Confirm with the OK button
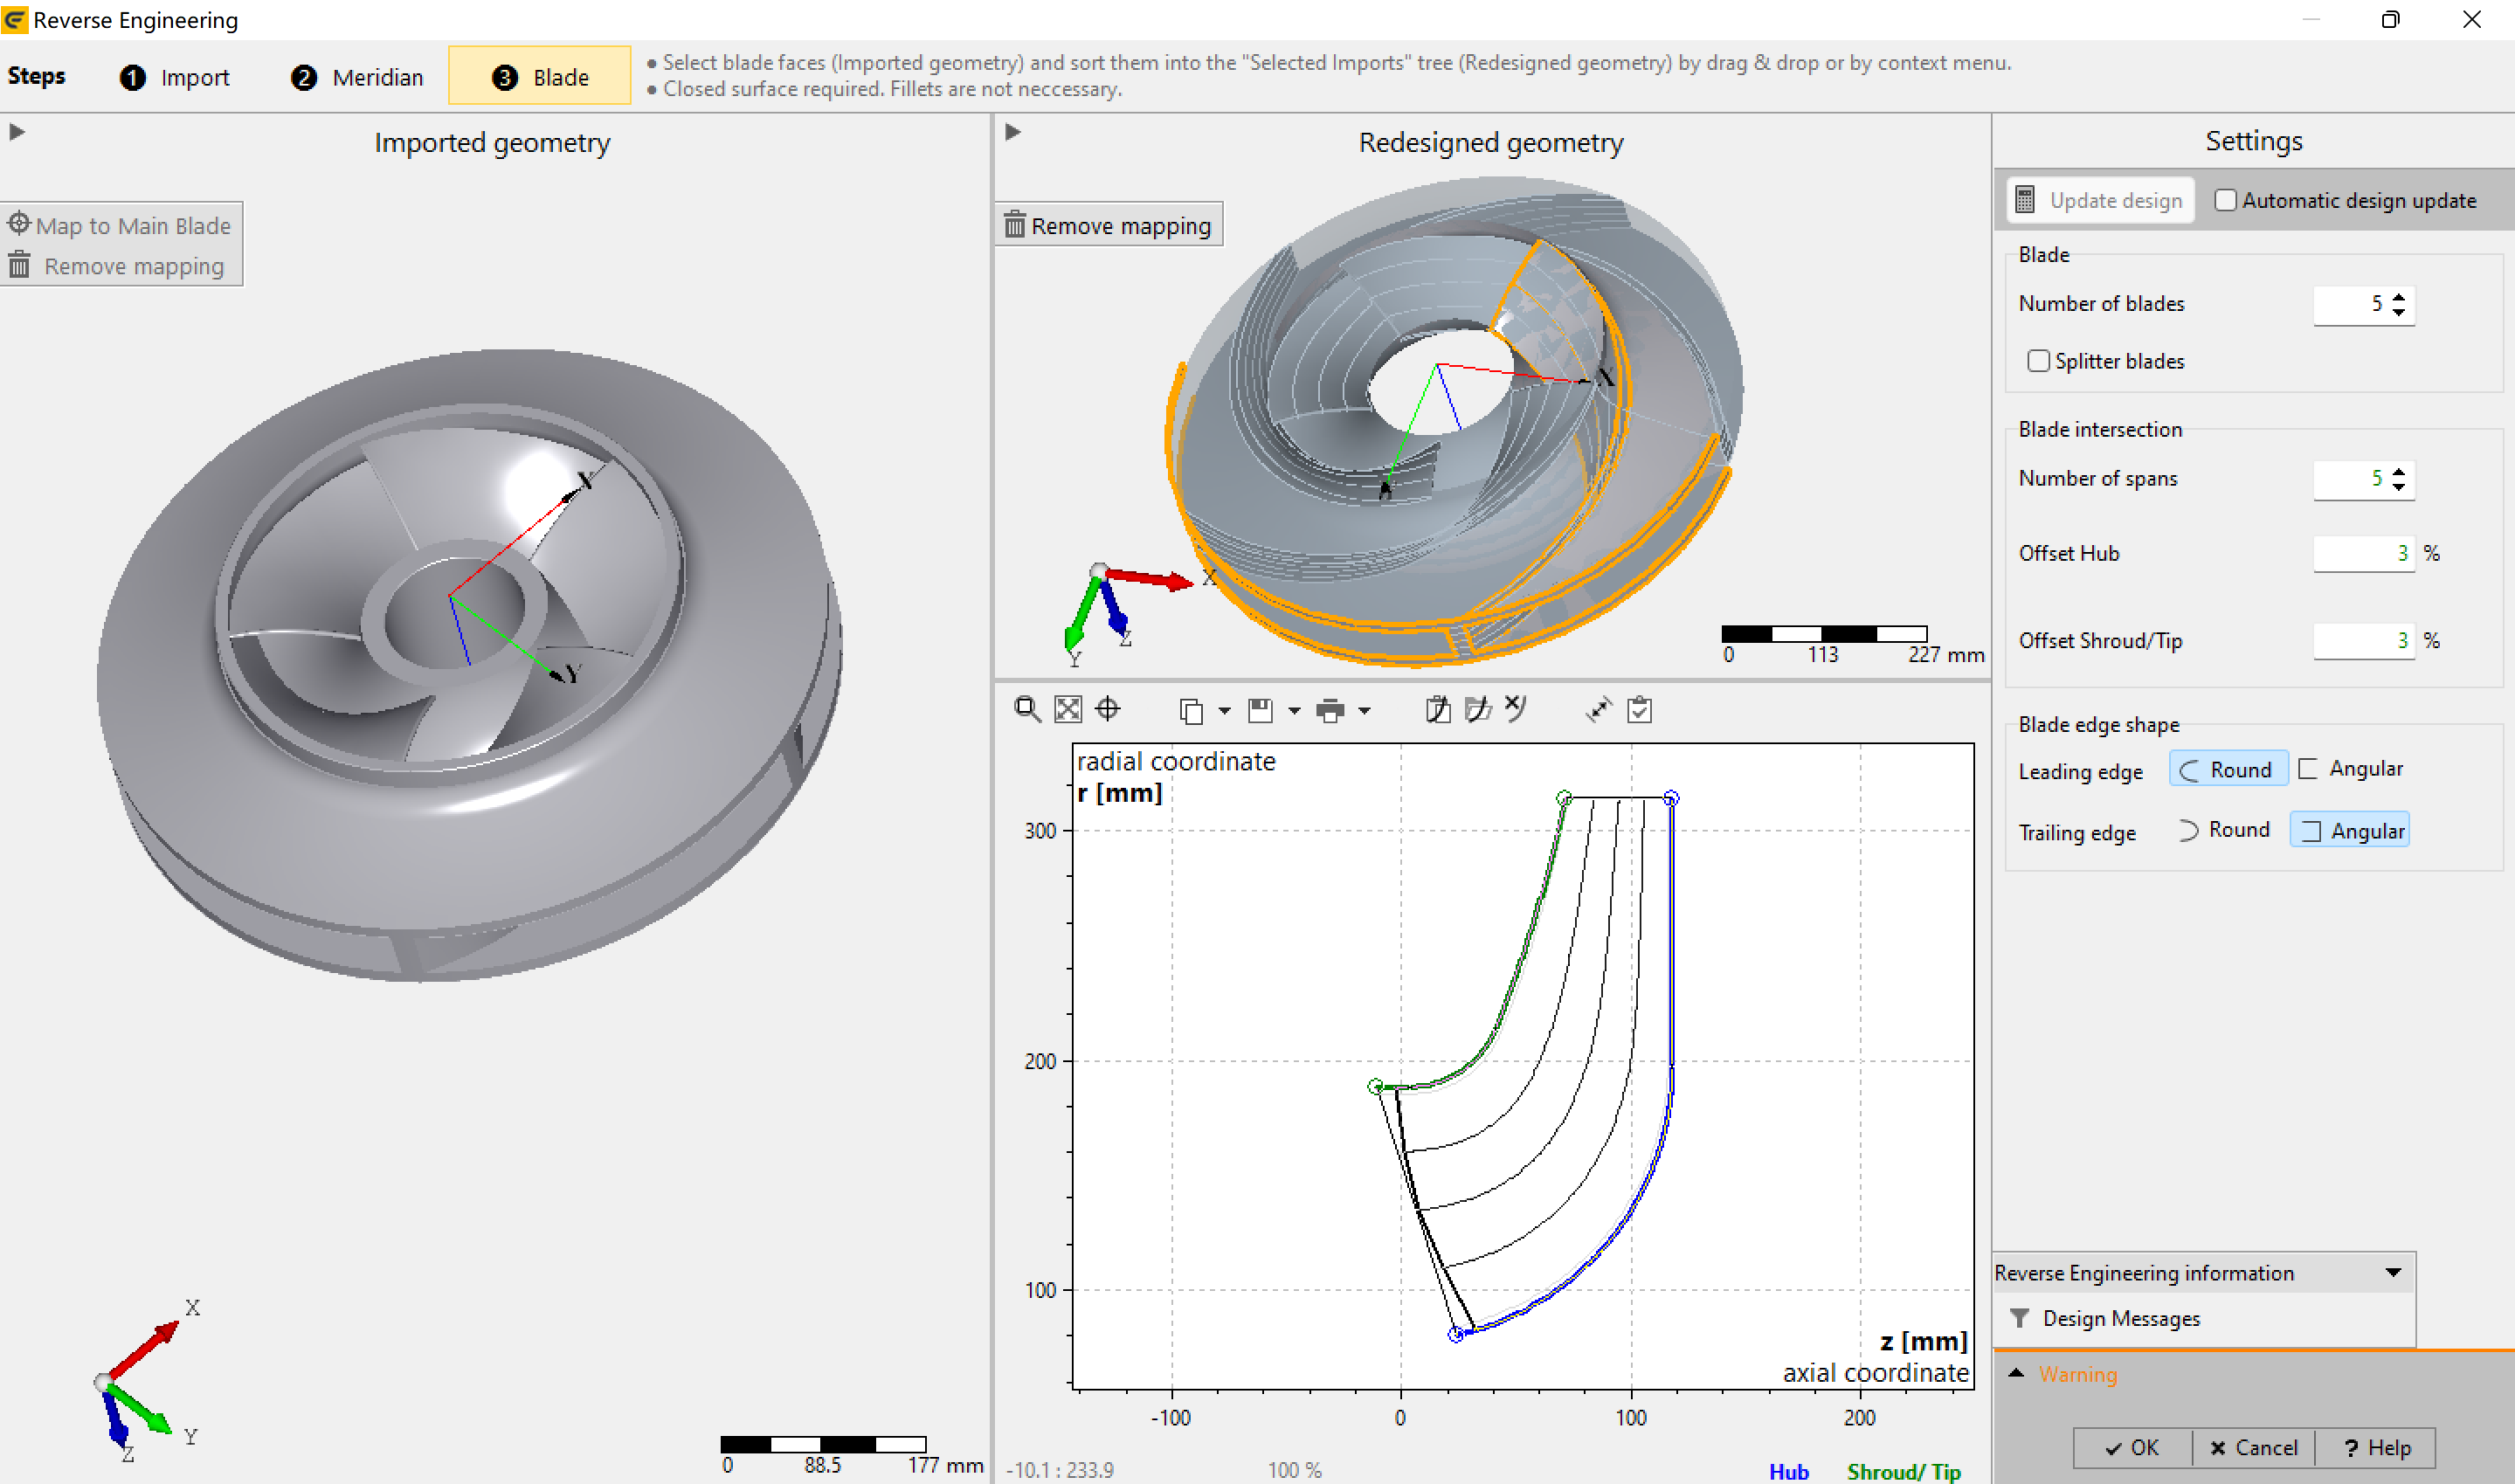The image size is (2515, 1484). click(2132, 1448)
